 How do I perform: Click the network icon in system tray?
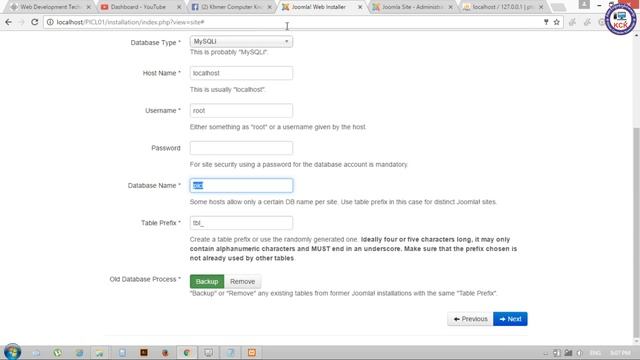point(568,353)
